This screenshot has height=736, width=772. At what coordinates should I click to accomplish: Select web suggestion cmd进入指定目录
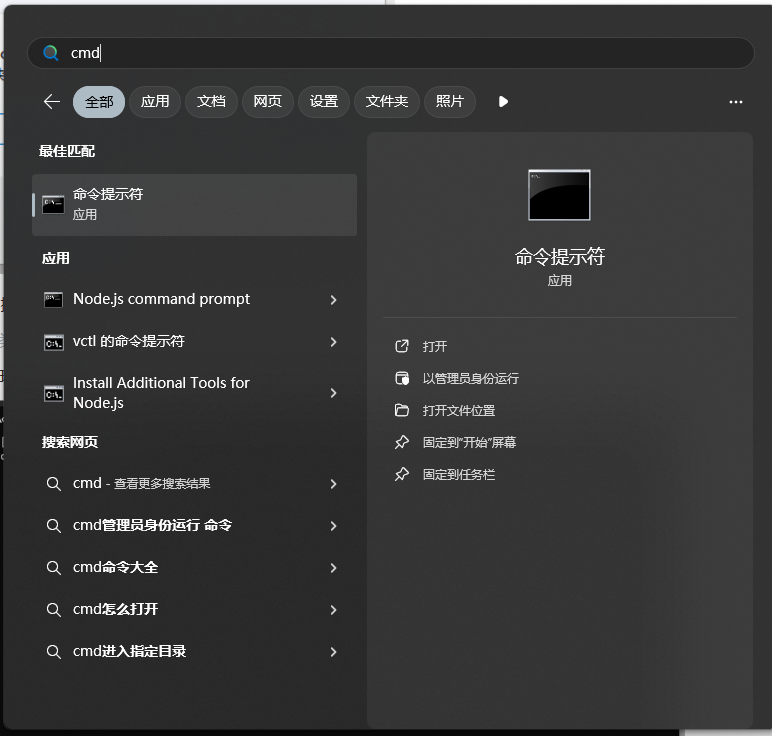(x=194, y=652)
